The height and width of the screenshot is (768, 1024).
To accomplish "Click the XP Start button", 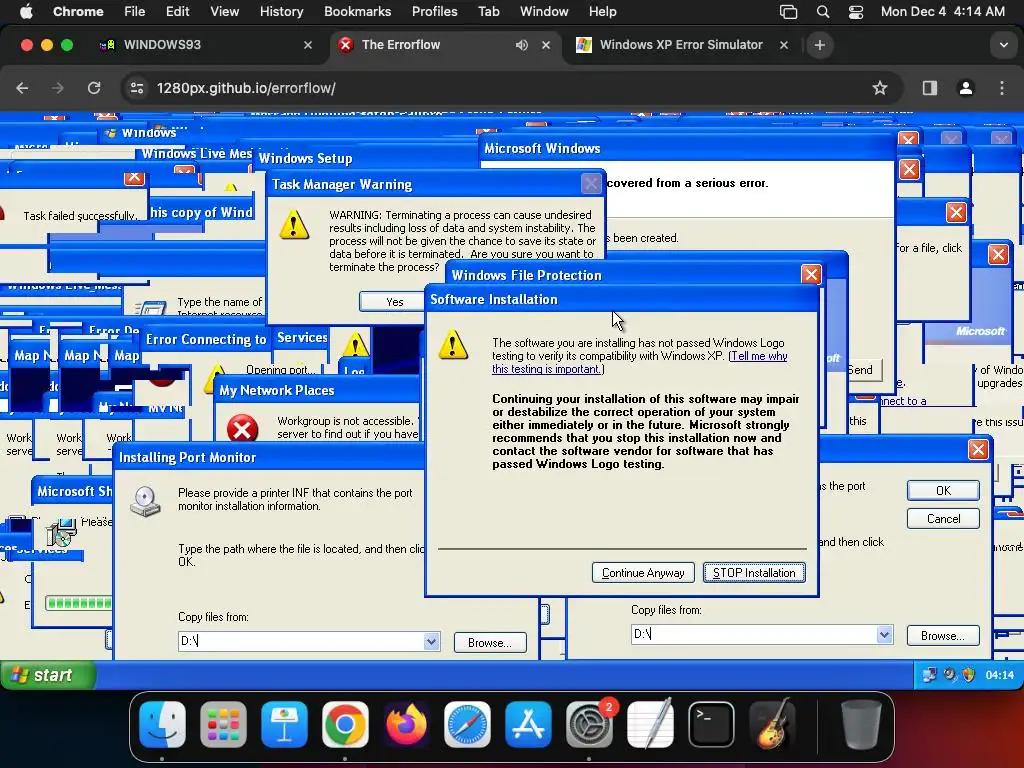I will (48, 675).
